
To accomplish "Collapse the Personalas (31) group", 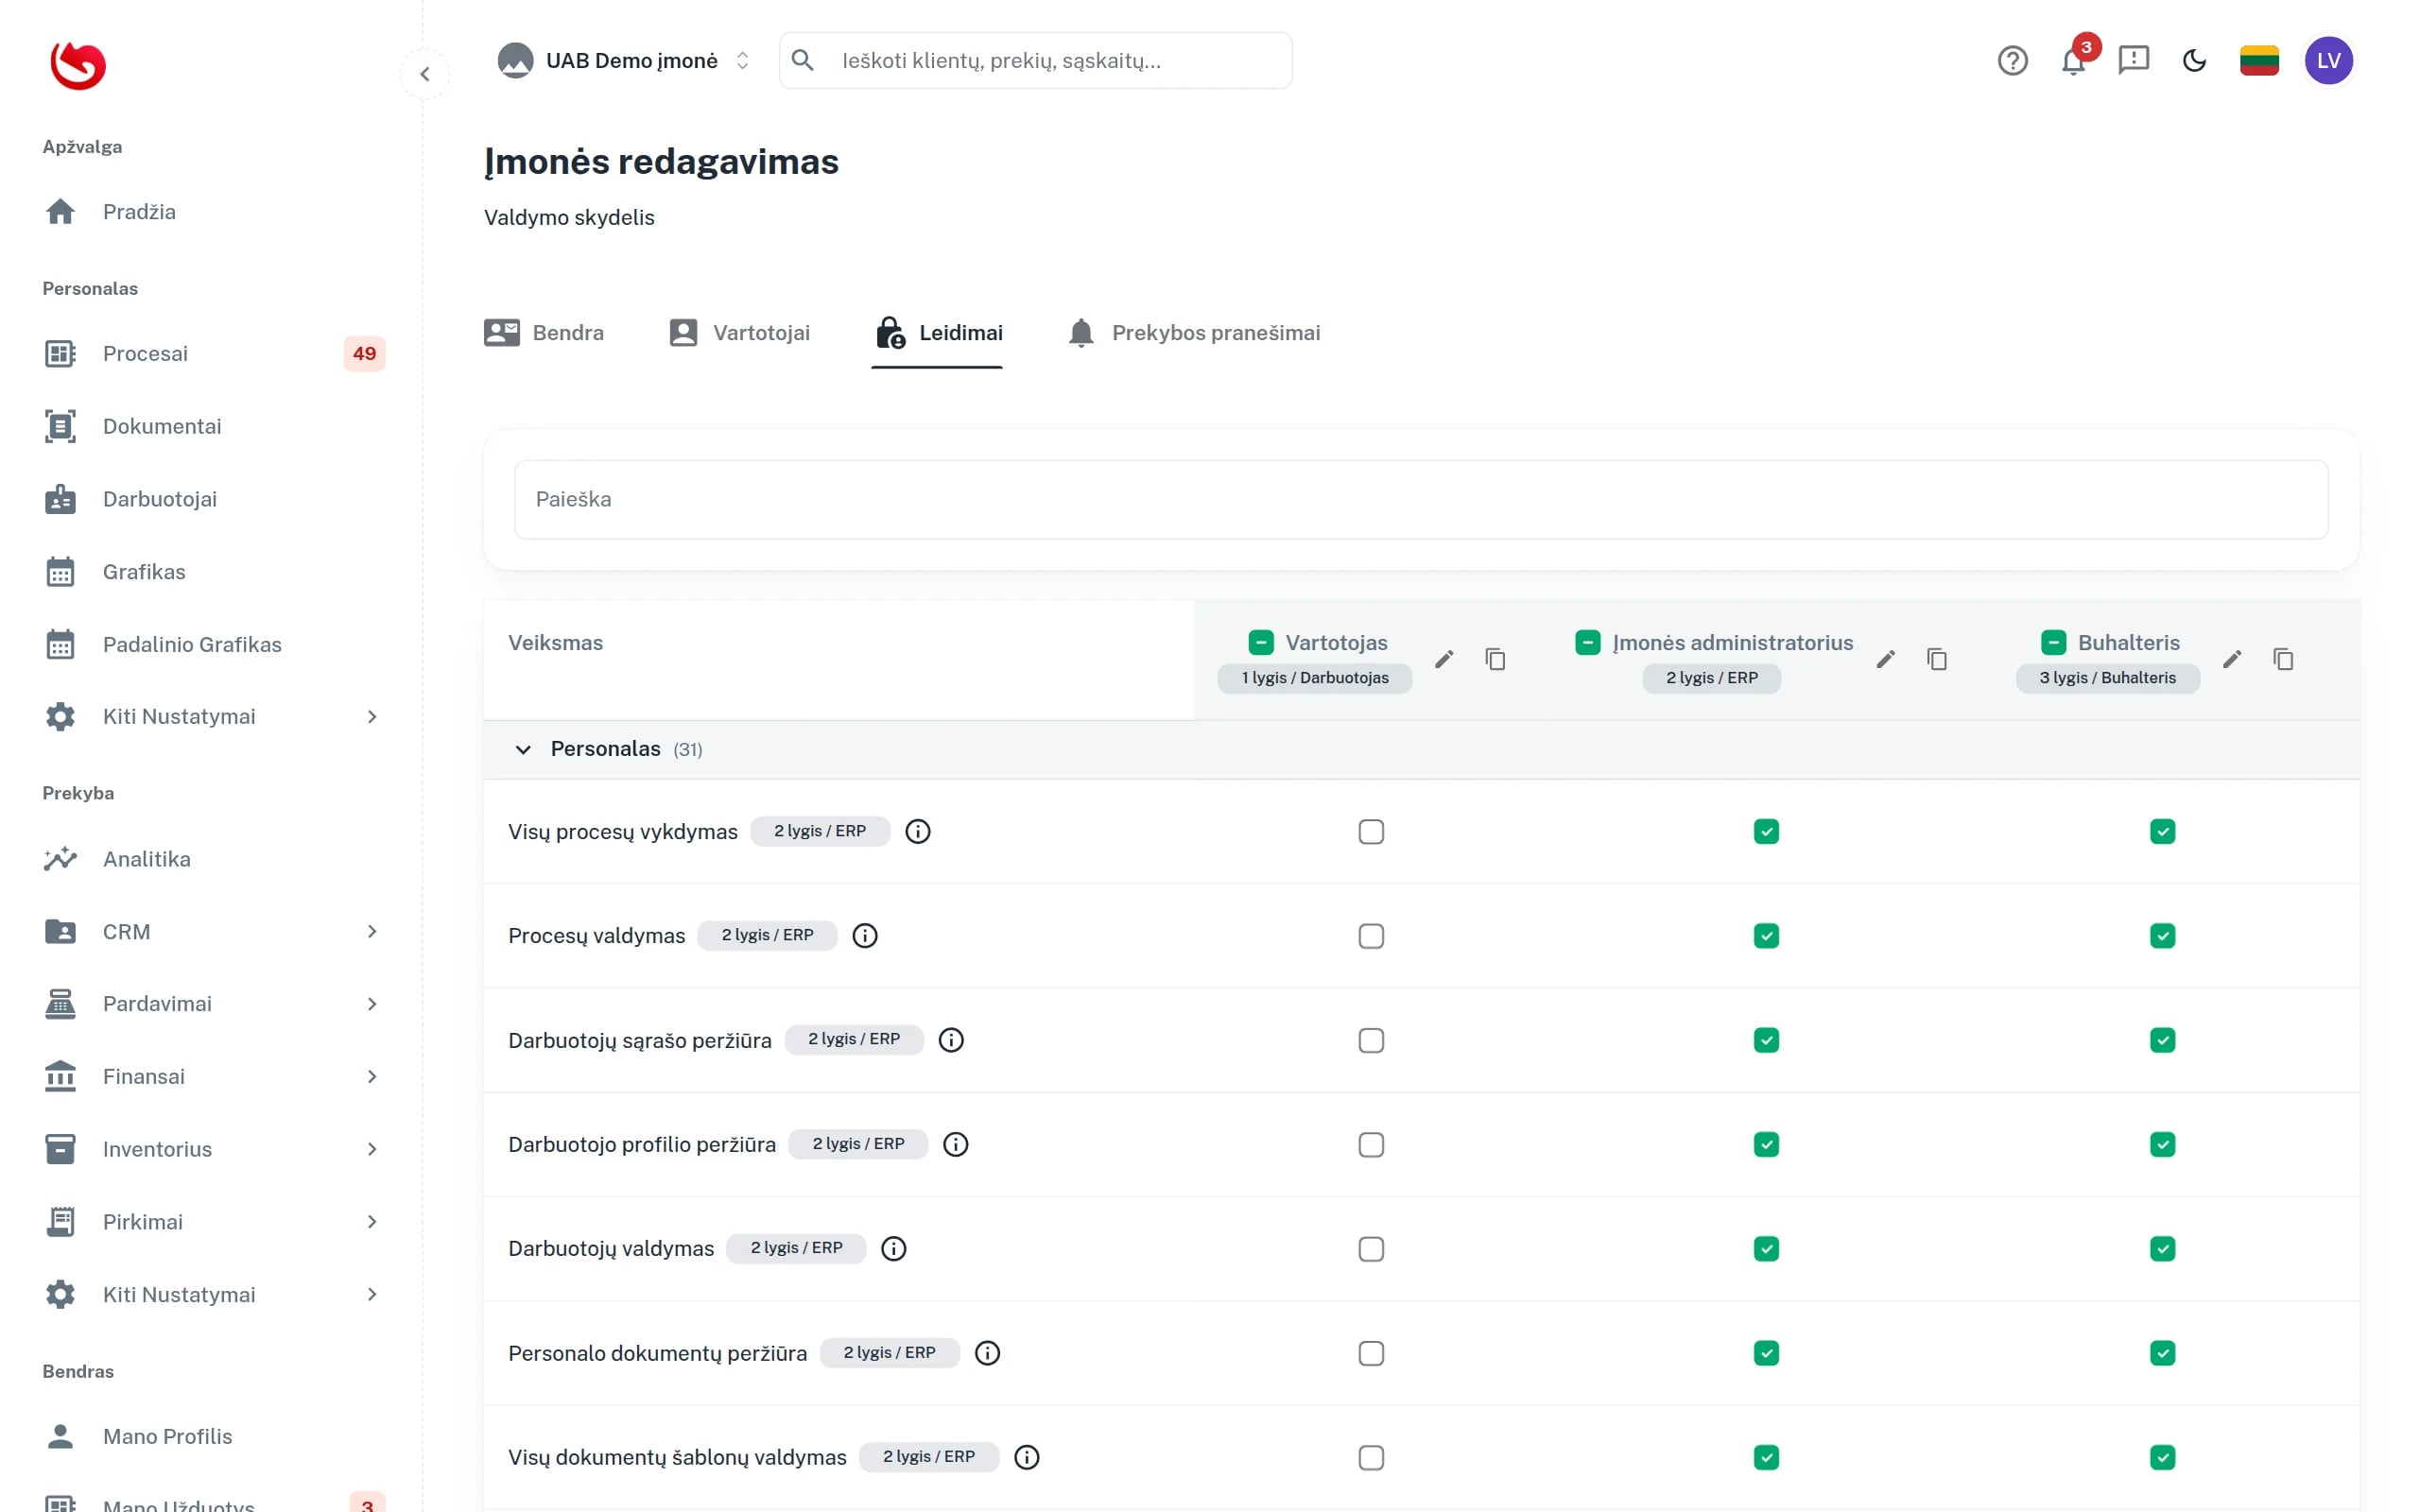I will (523, 749).
